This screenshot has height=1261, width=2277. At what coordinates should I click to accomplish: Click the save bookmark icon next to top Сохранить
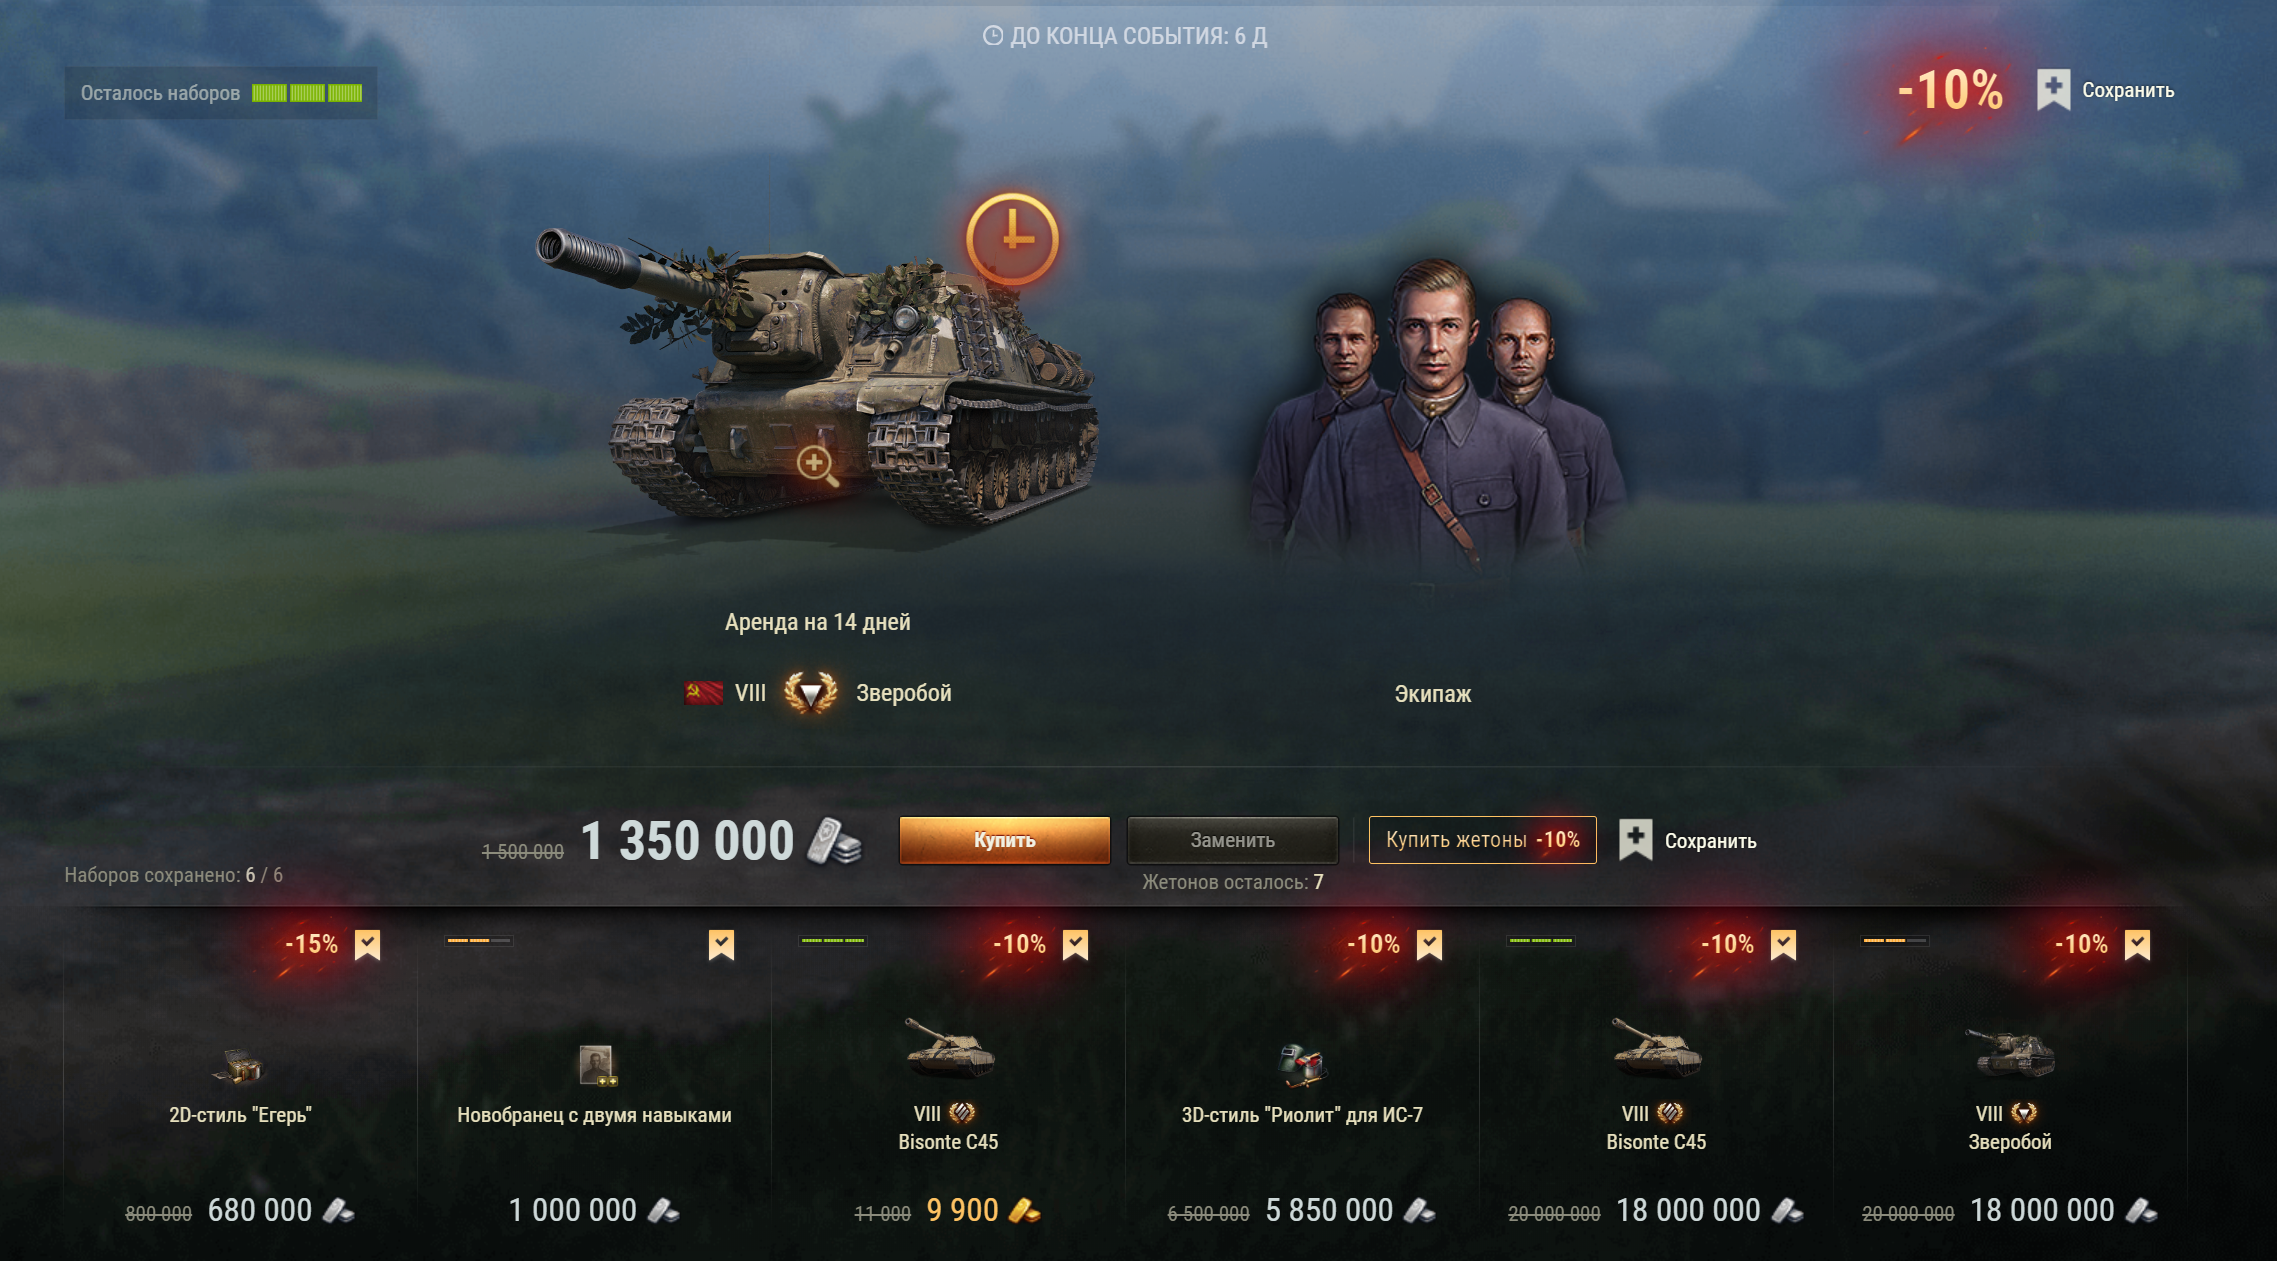click(x=2053, y=90)
